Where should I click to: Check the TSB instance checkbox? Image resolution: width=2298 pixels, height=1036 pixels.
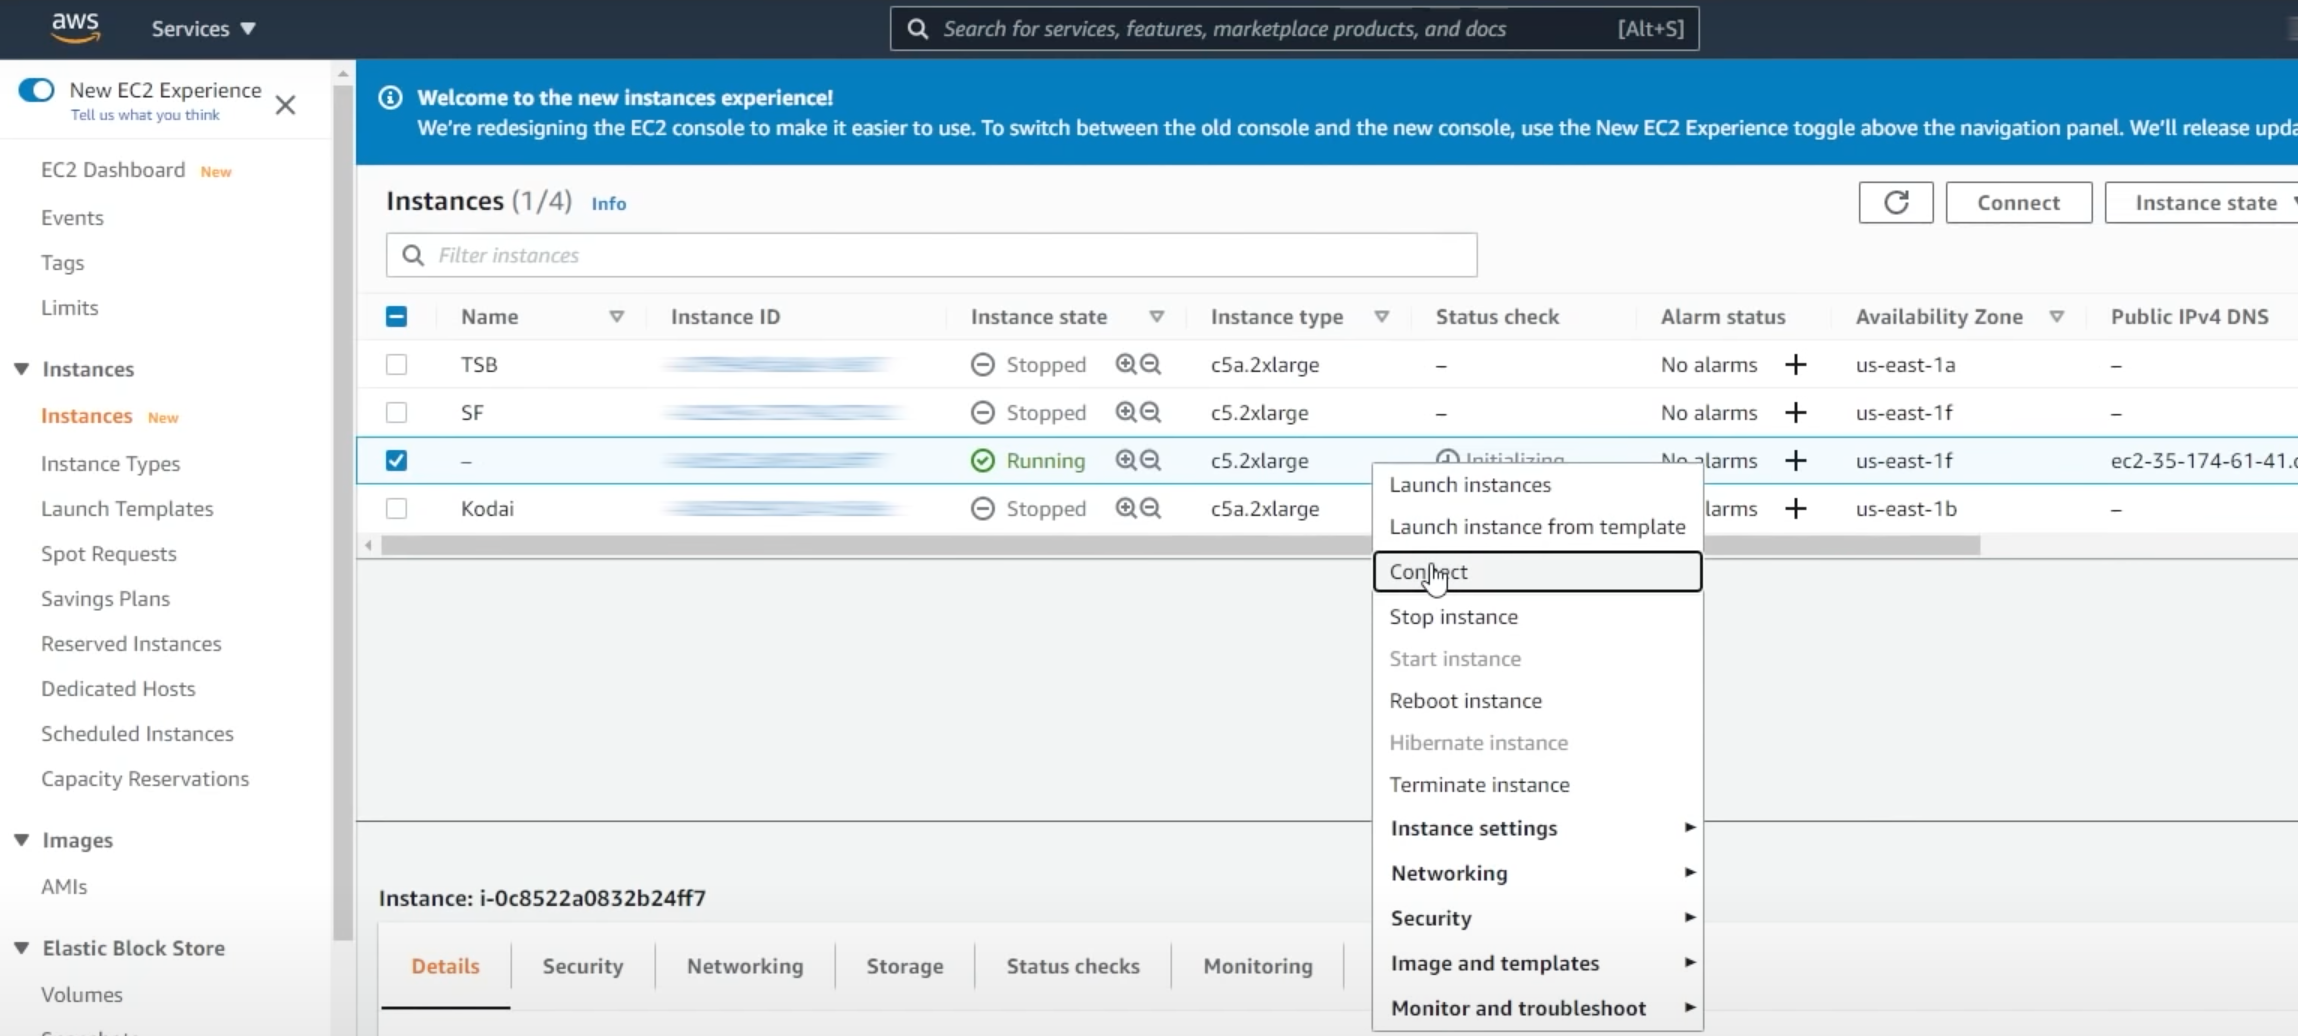[396, 365]
